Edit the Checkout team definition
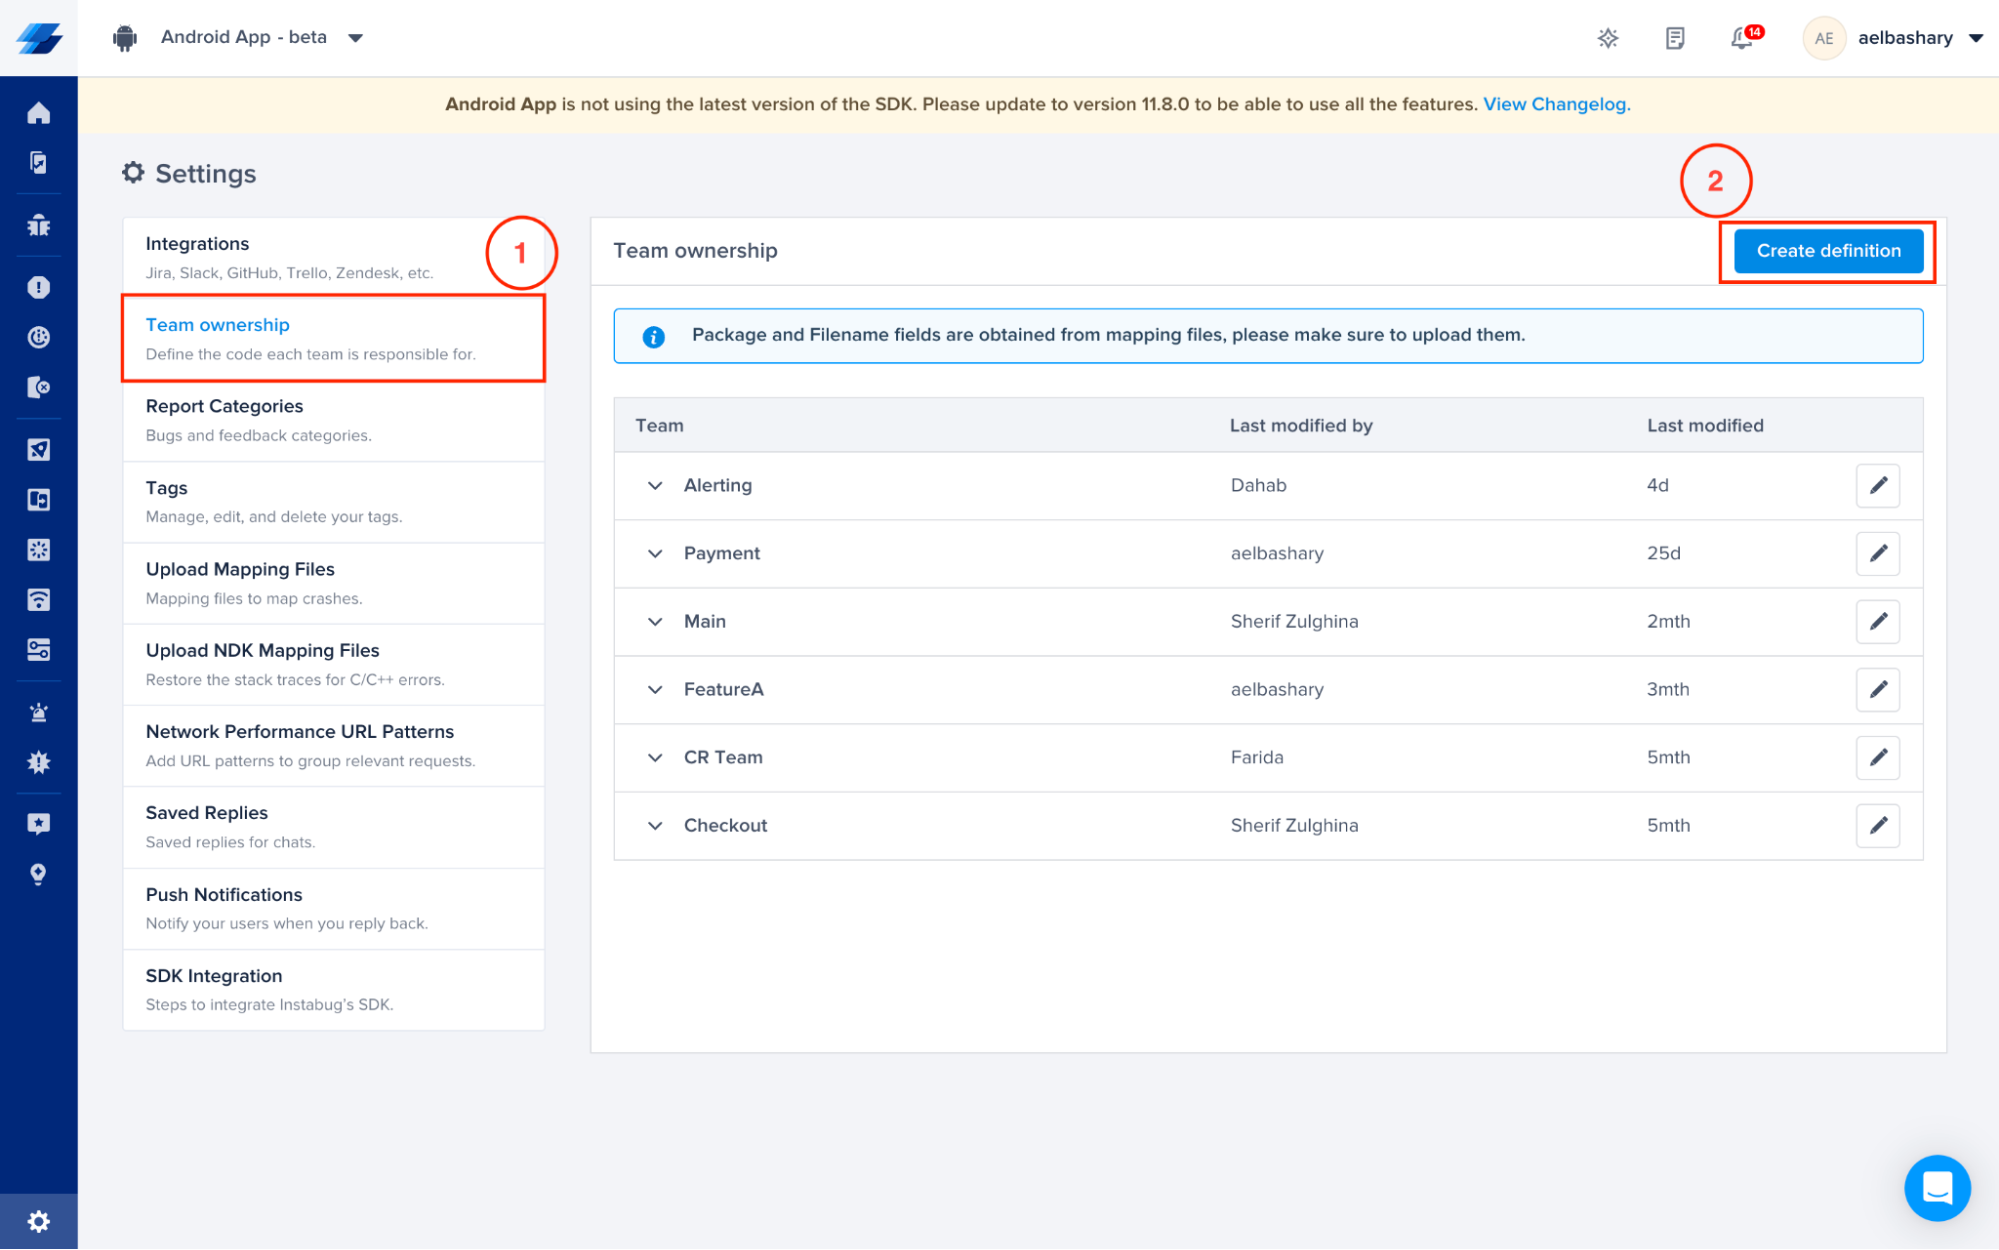 [1877, 825]
